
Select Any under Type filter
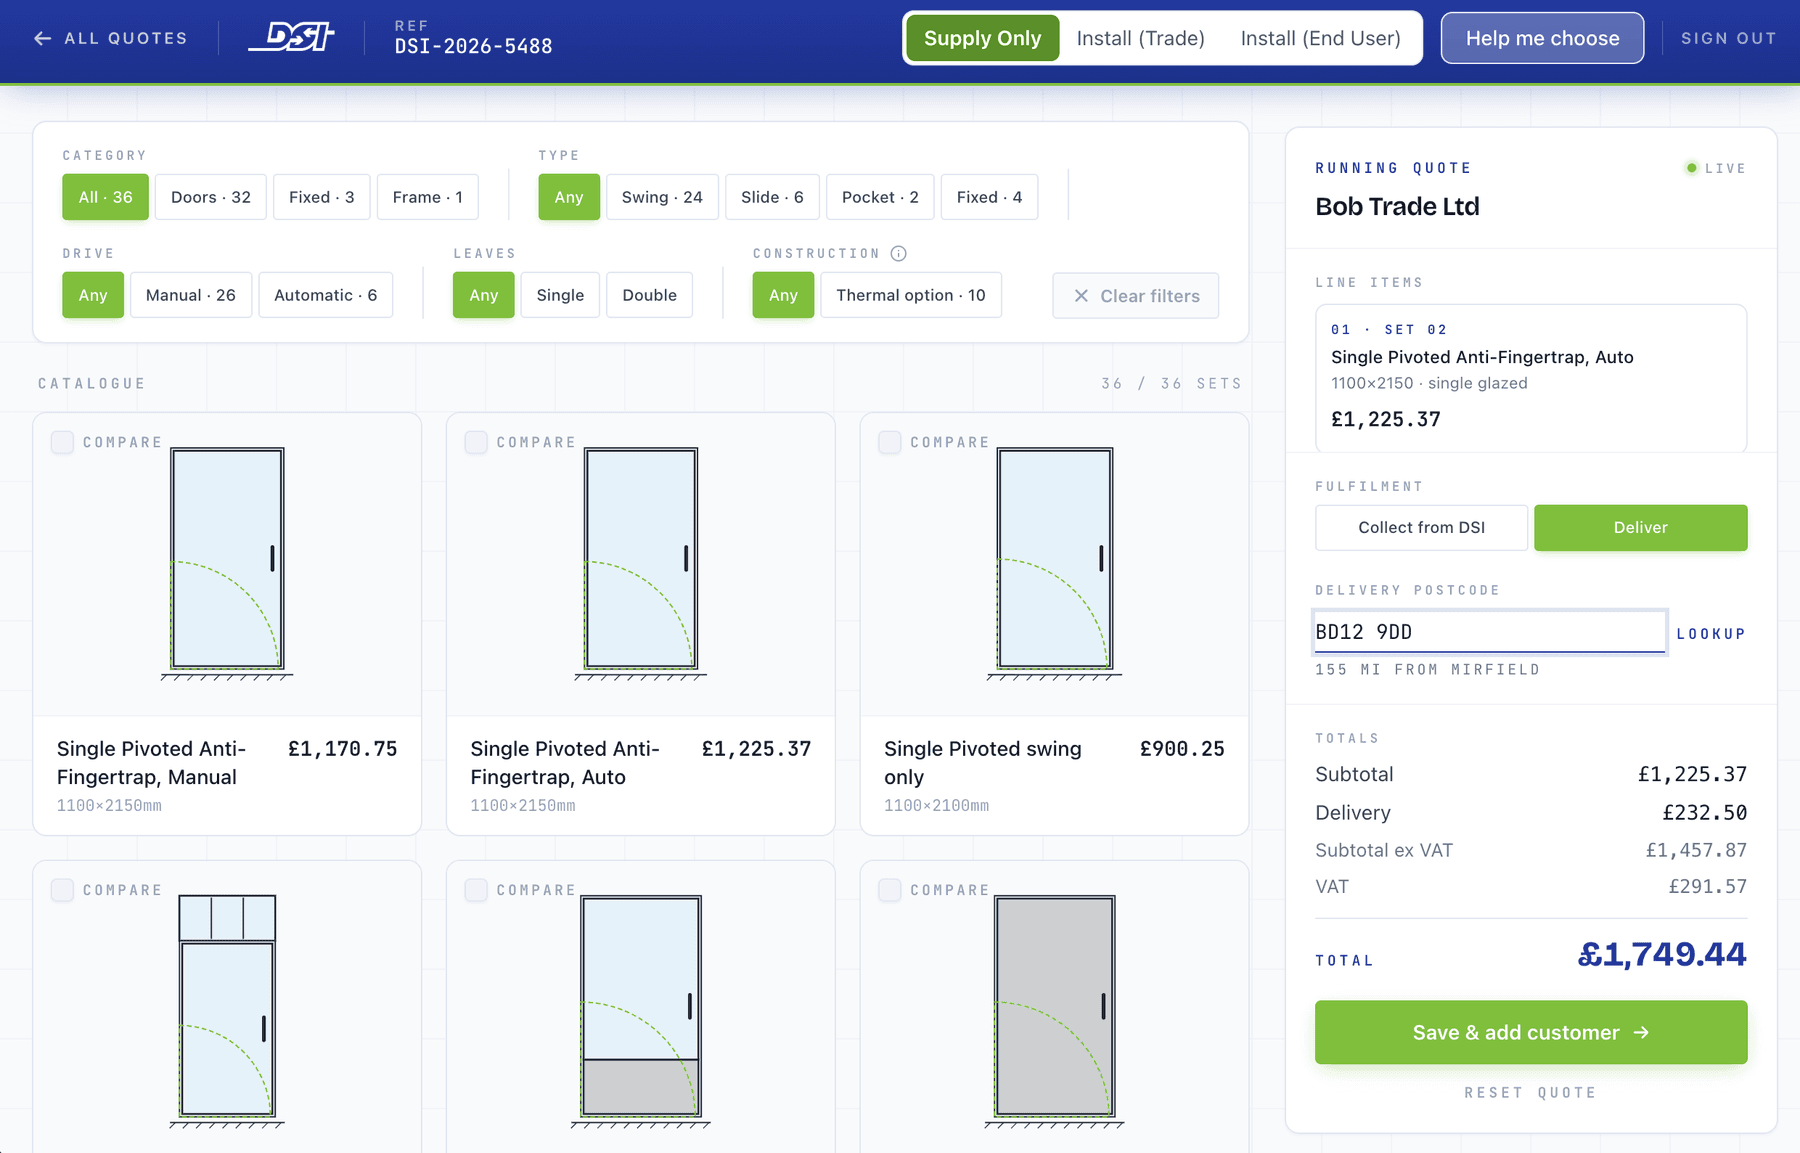(569, 197)
